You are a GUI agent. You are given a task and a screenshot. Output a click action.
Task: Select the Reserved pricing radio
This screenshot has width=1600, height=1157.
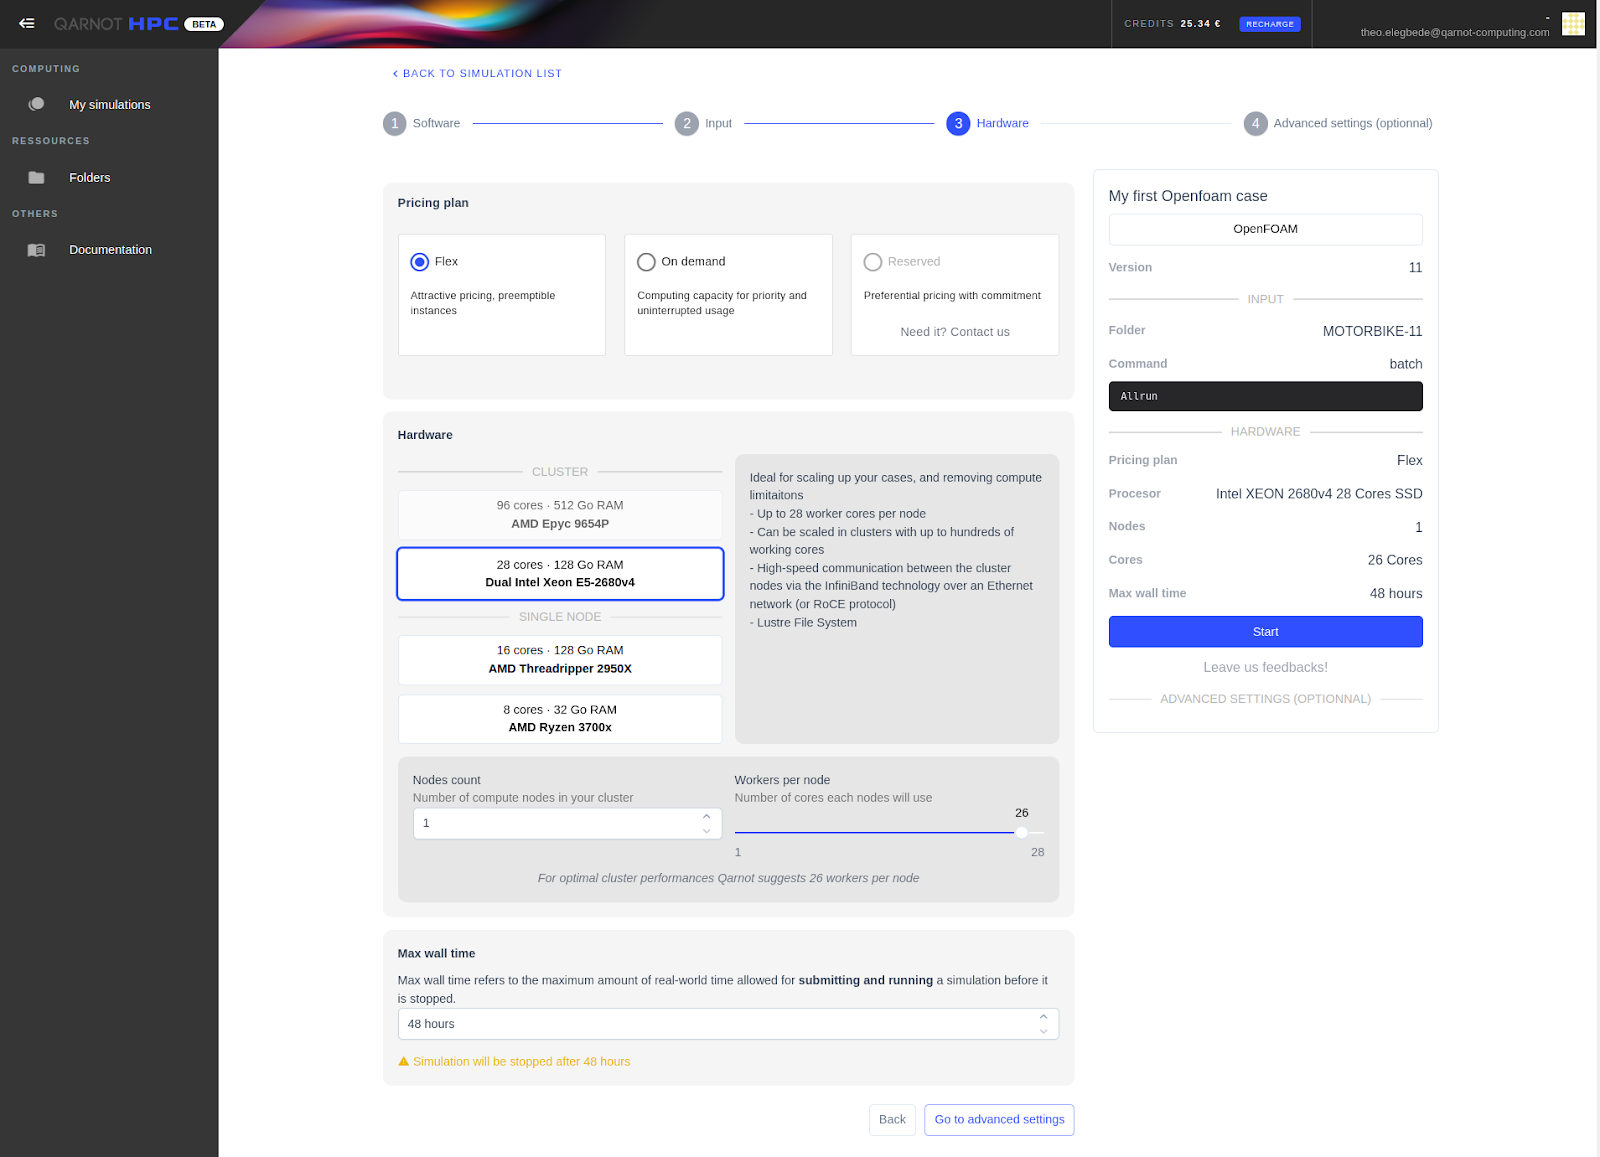pos(873,262)
